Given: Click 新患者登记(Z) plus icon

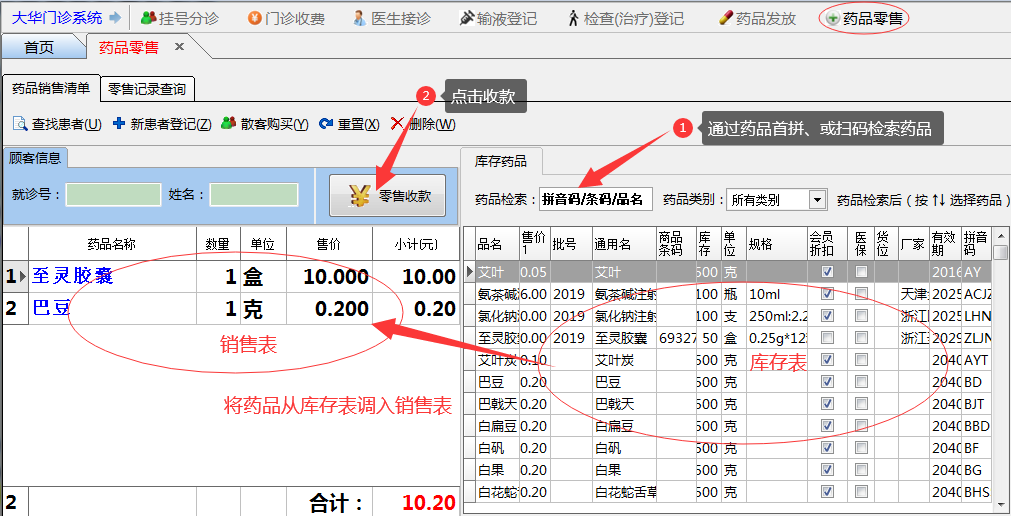Looking at the screenshot, I should point(119,123).
